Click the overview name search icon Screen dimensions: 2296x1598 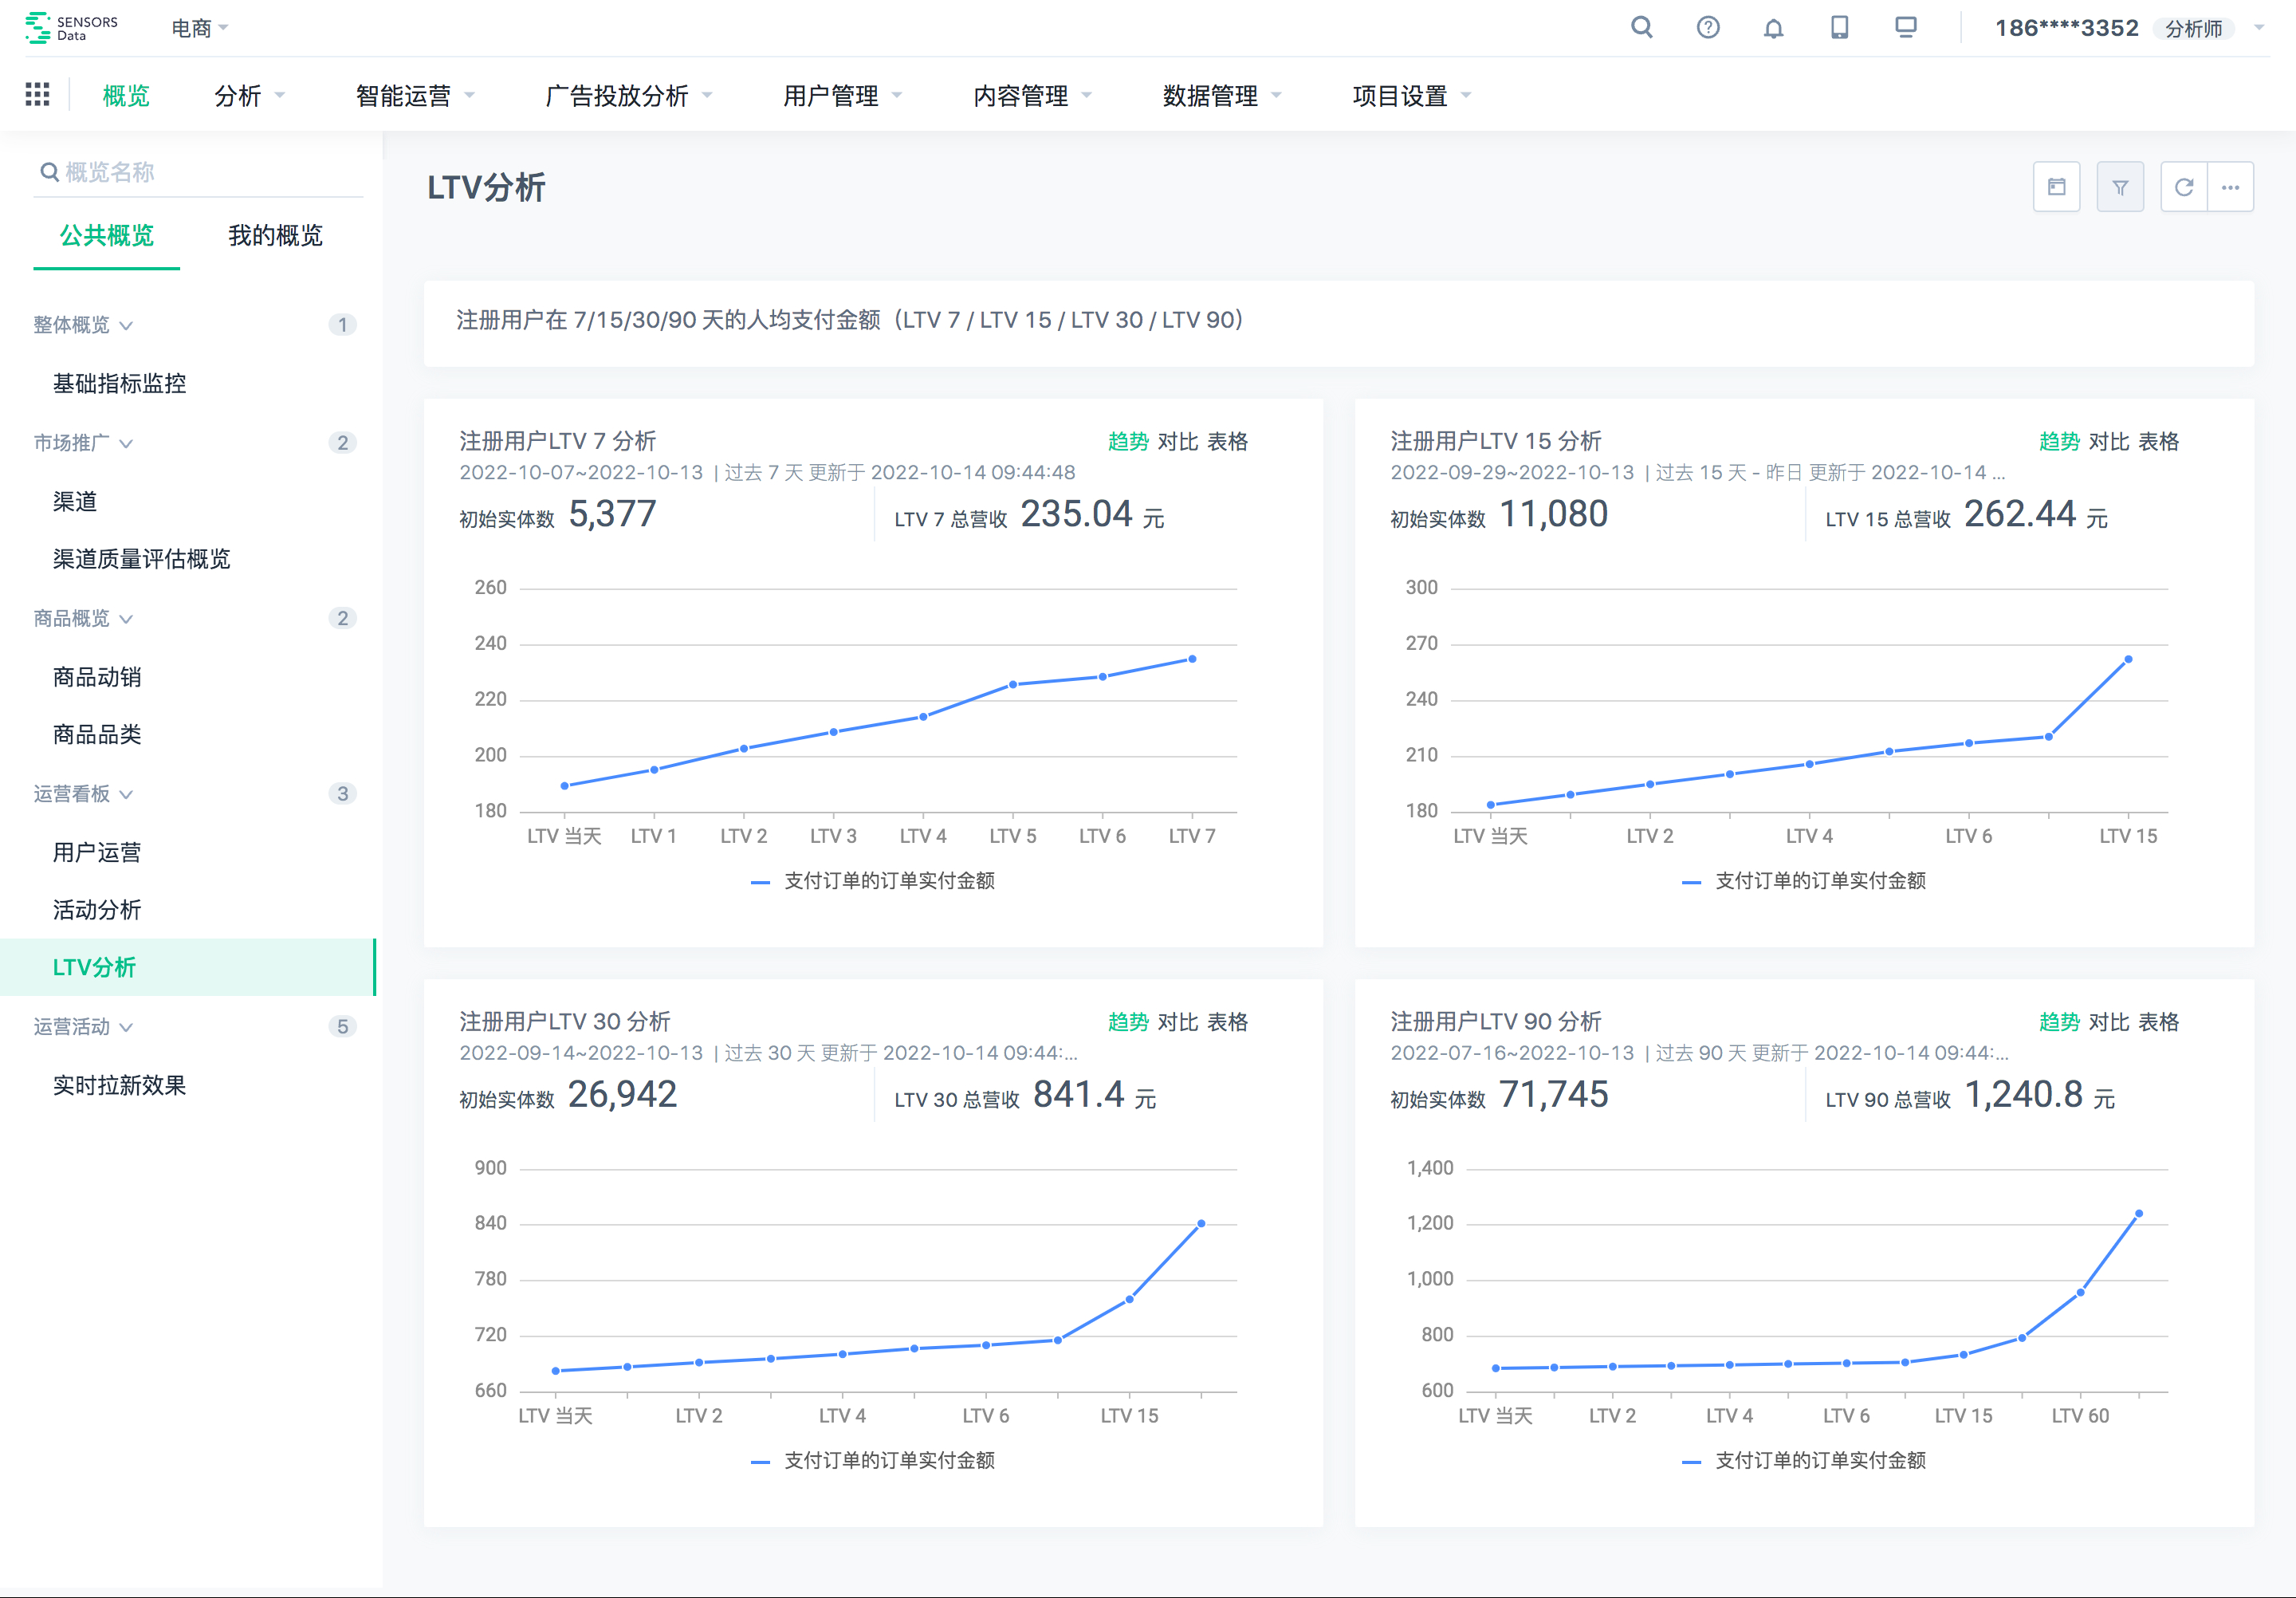click(49, 172)
